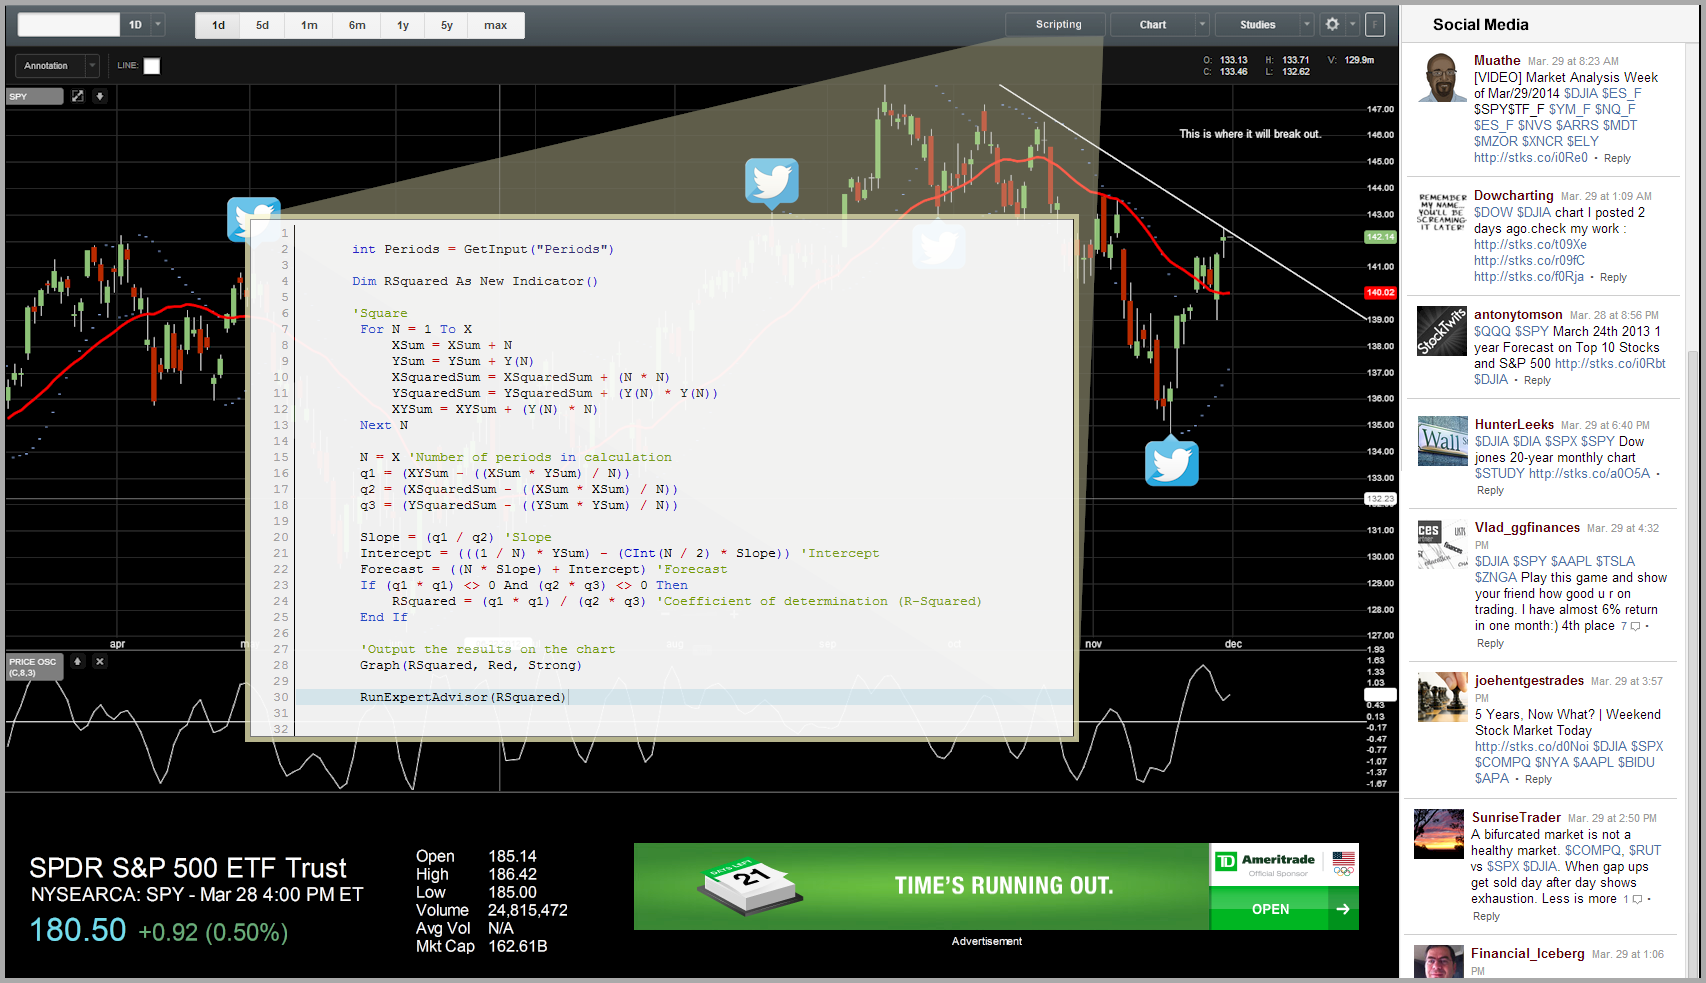Image resolution: width=1706 pixels, height=983 pixels.
Task: Click the down arrow icon beside SPY label
Action: click(x=99, y=96)
